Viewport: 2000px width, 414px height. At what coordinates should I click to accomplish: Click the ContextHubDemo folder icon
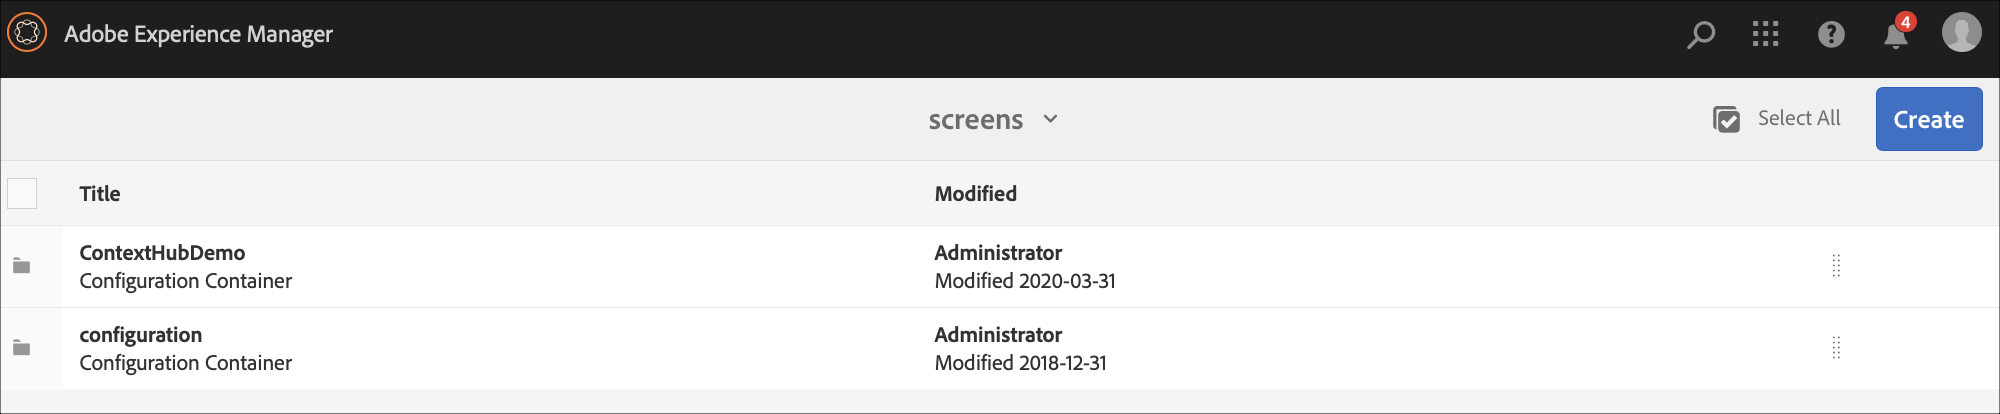click(x=21, y=266)
